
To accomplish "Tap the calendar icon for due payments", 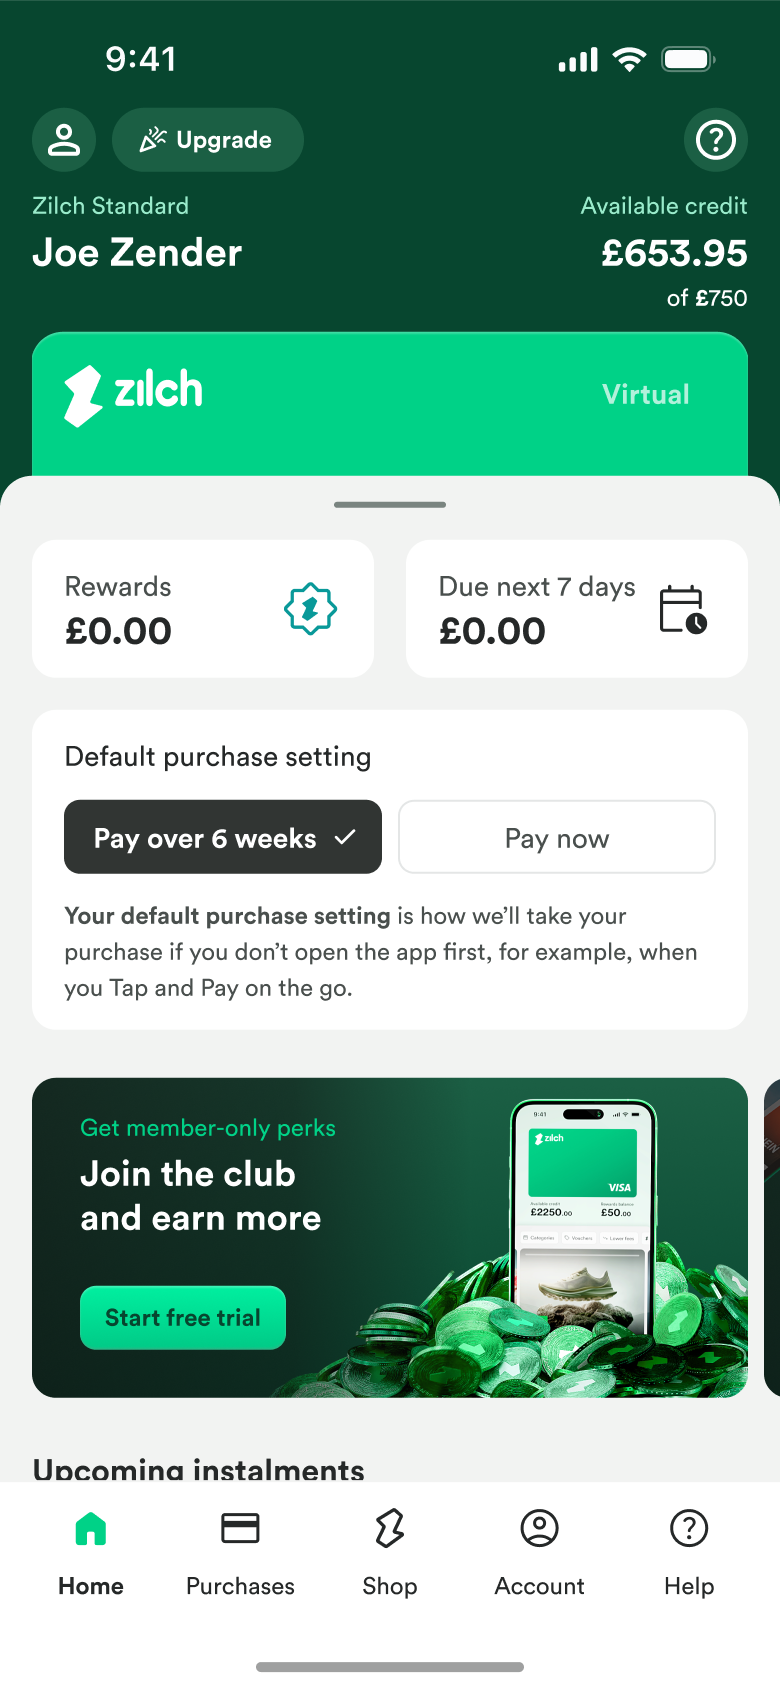I will 683,609.
